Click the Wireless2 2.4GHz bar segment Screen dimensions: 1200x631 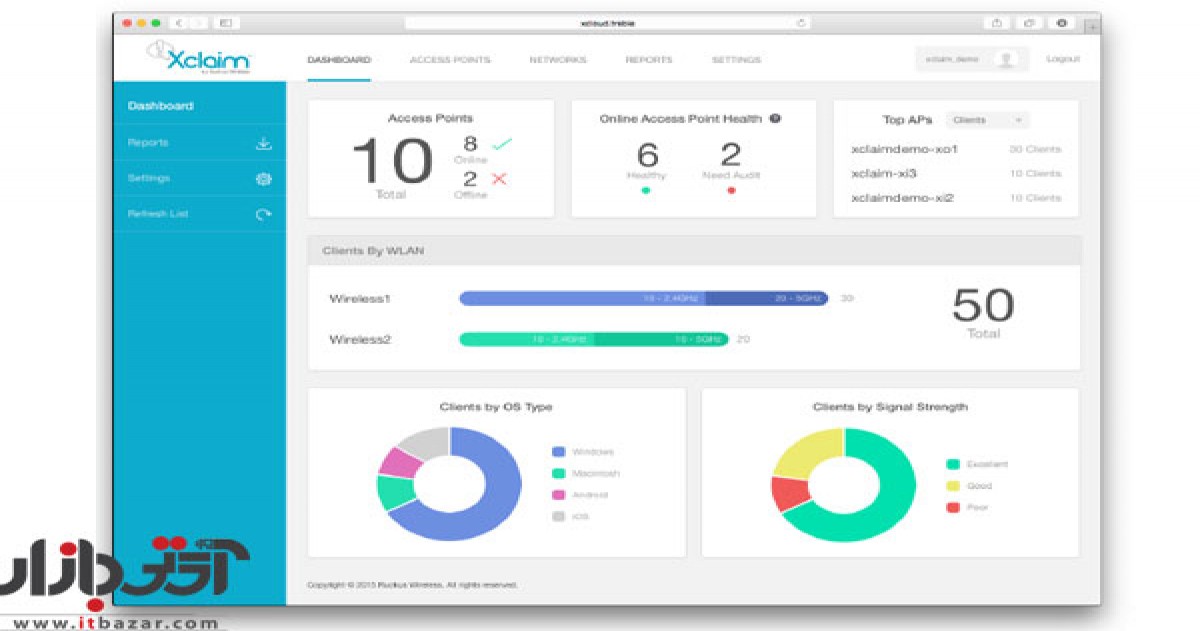[x=526, y=339]
